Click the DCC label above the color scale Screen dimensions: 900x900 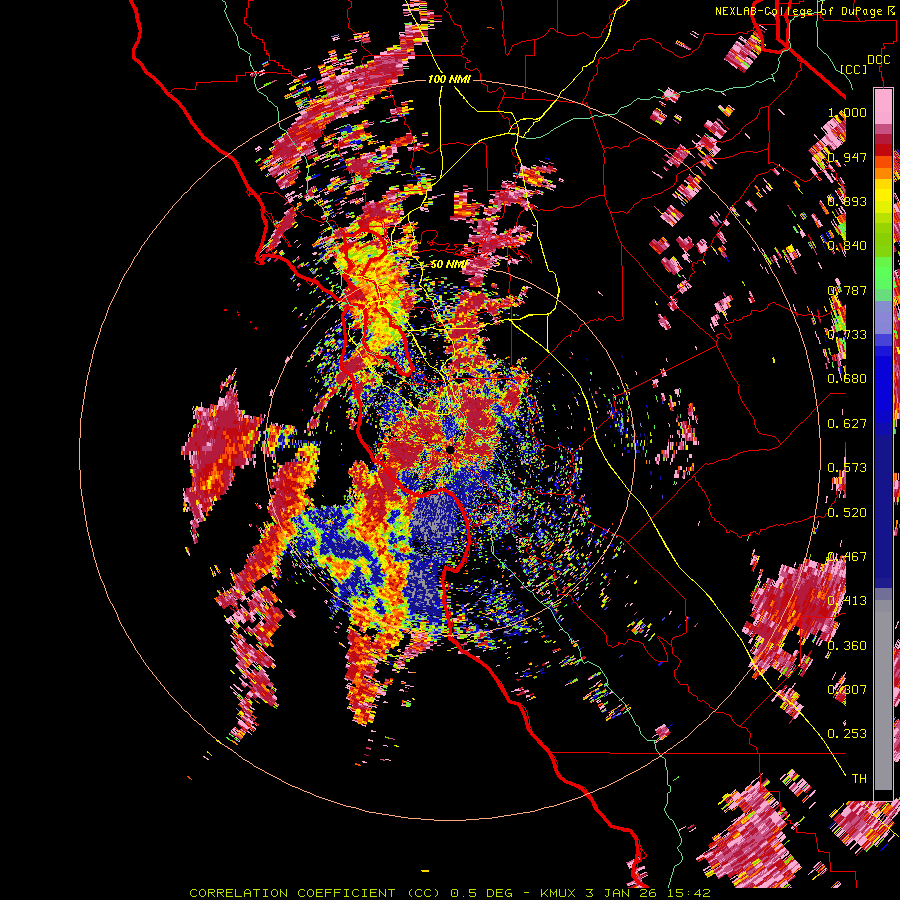click(878, 60)
